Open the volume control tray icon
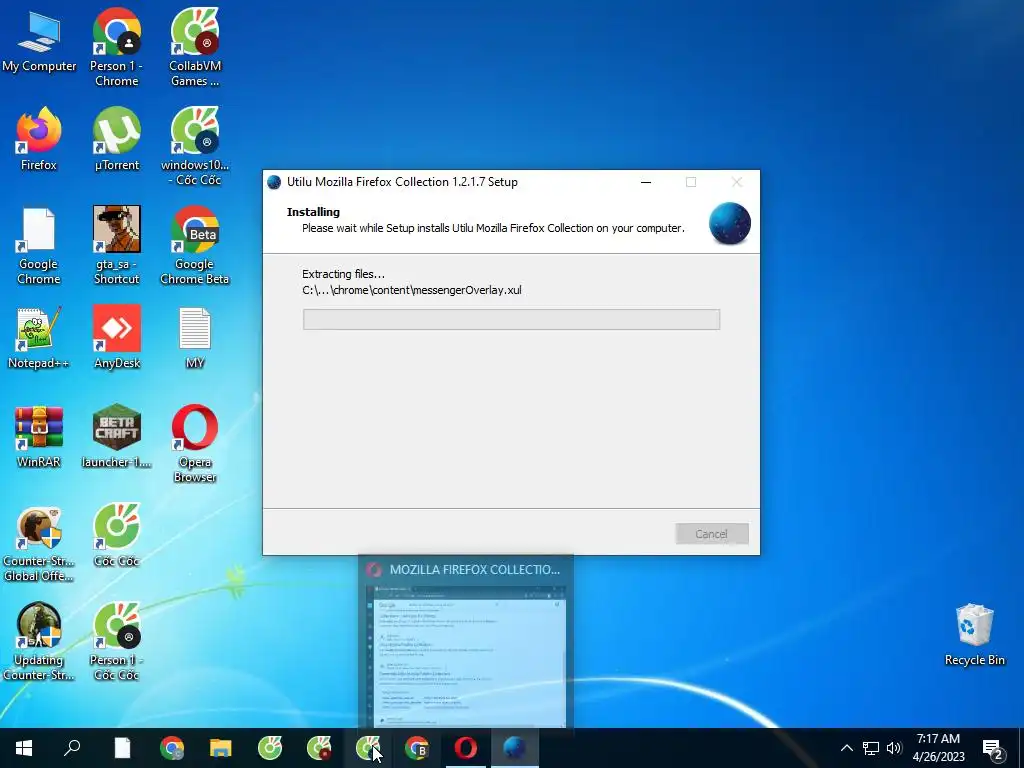Viewport: 1024px width, 768px height. point(894,748)
